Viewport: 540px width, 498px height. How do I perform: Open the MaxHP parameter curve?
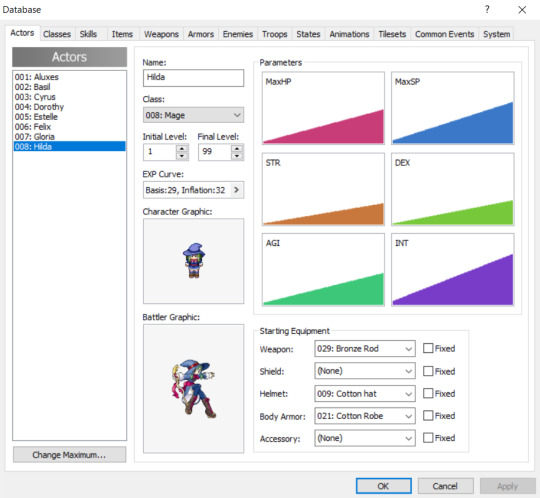323,108
